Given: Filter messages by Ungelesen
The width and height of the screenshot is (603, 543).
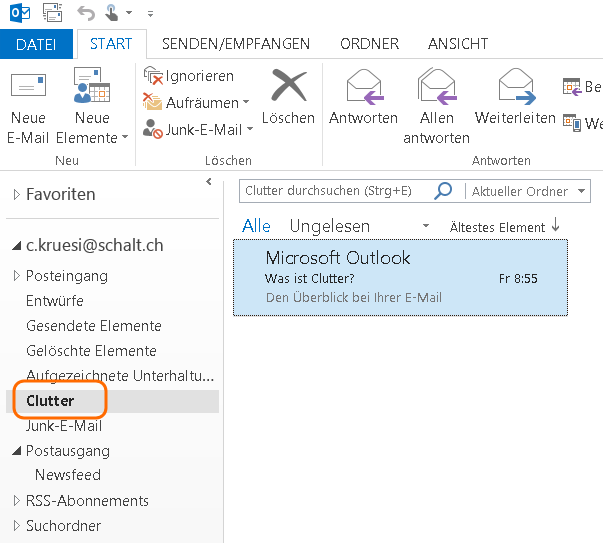Looking at the screenshot, I should (329, 227).
